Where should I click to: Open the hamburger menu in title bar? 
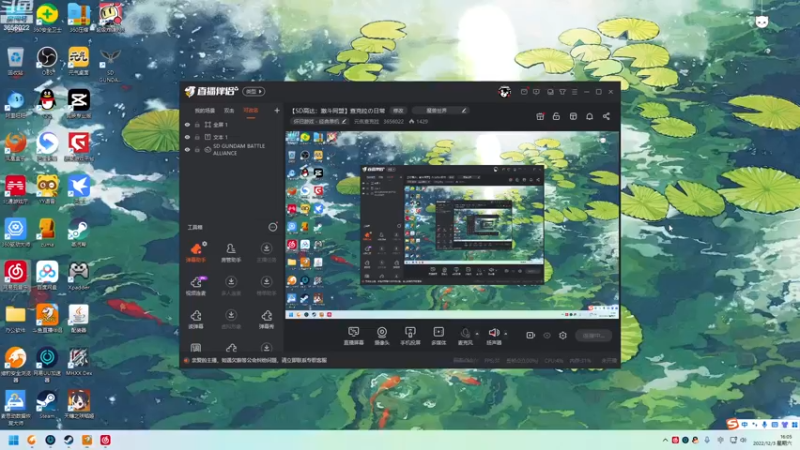pos(574,92)
